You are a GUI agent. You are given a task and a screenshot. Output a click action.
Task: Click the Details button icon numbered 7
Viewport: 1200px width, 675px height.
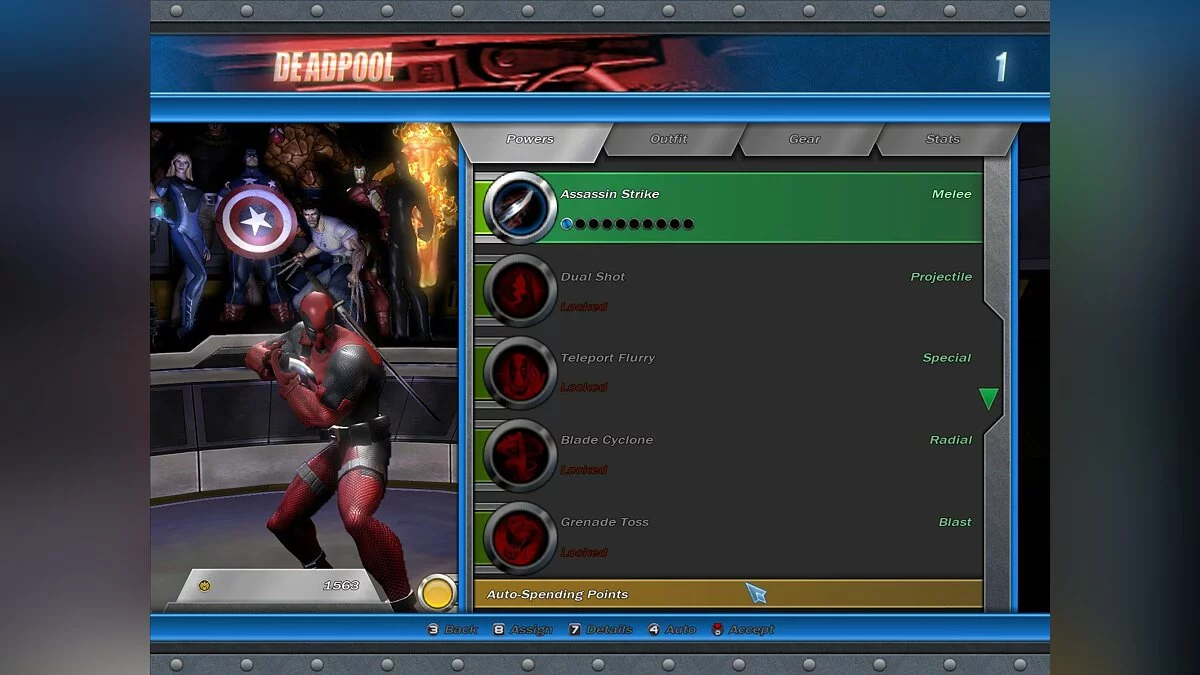(x=575, y=629)
